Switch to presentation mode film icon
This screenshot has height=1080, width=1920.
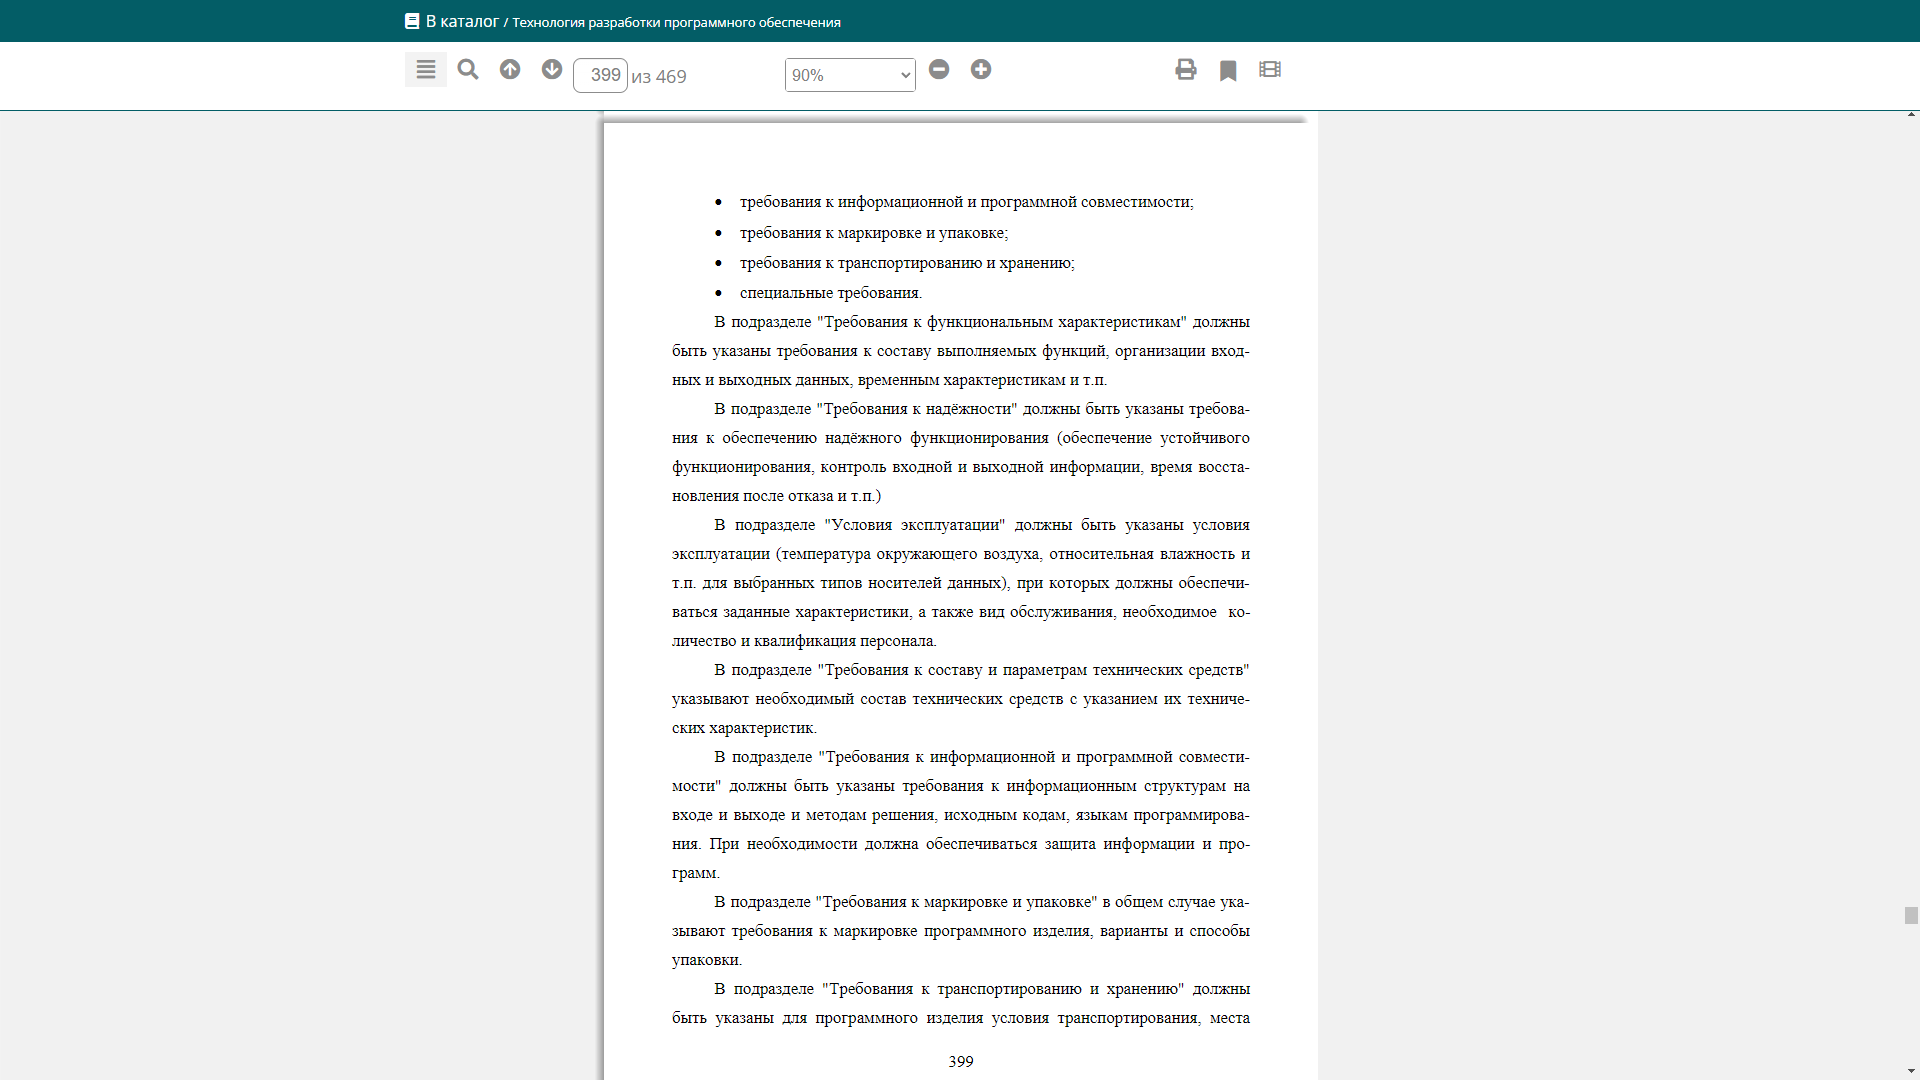point(1270,69)
